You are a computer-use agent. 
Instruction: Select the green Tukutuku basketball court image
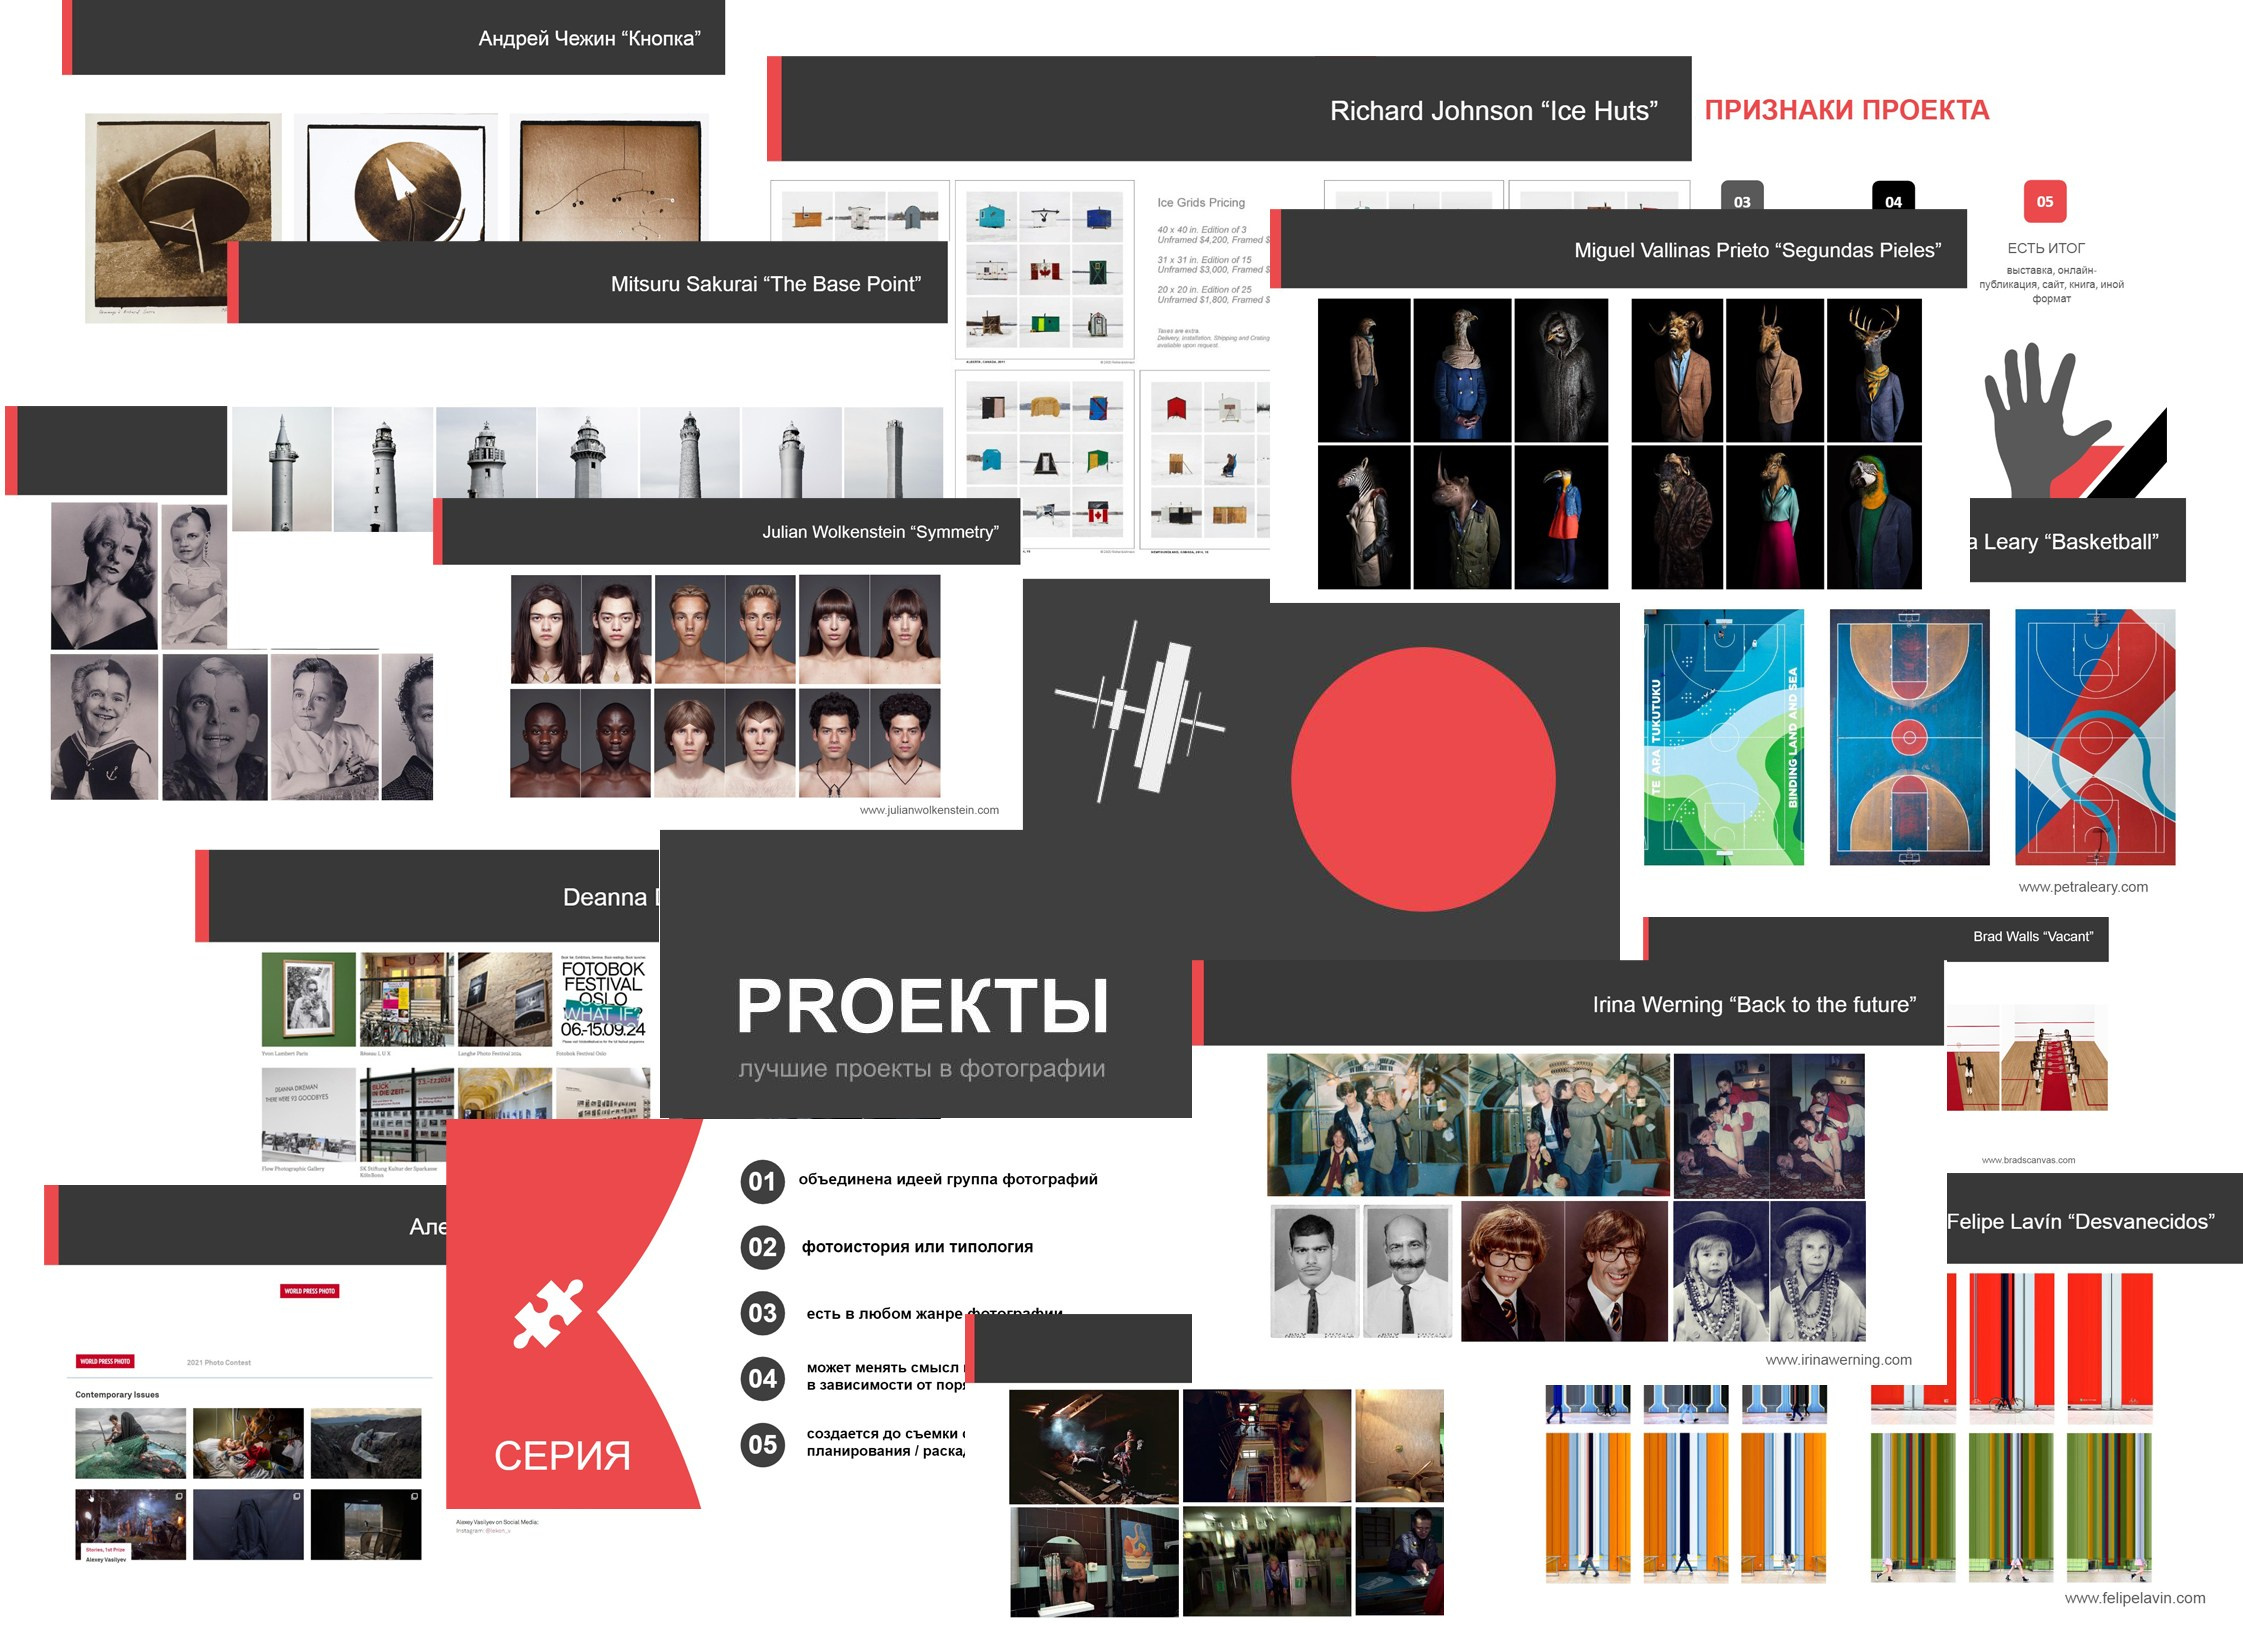1723,737
